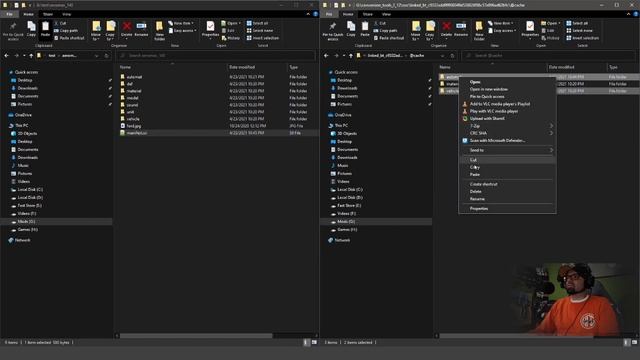Open the Send to submenu in context menu

(x=507, y=150)
